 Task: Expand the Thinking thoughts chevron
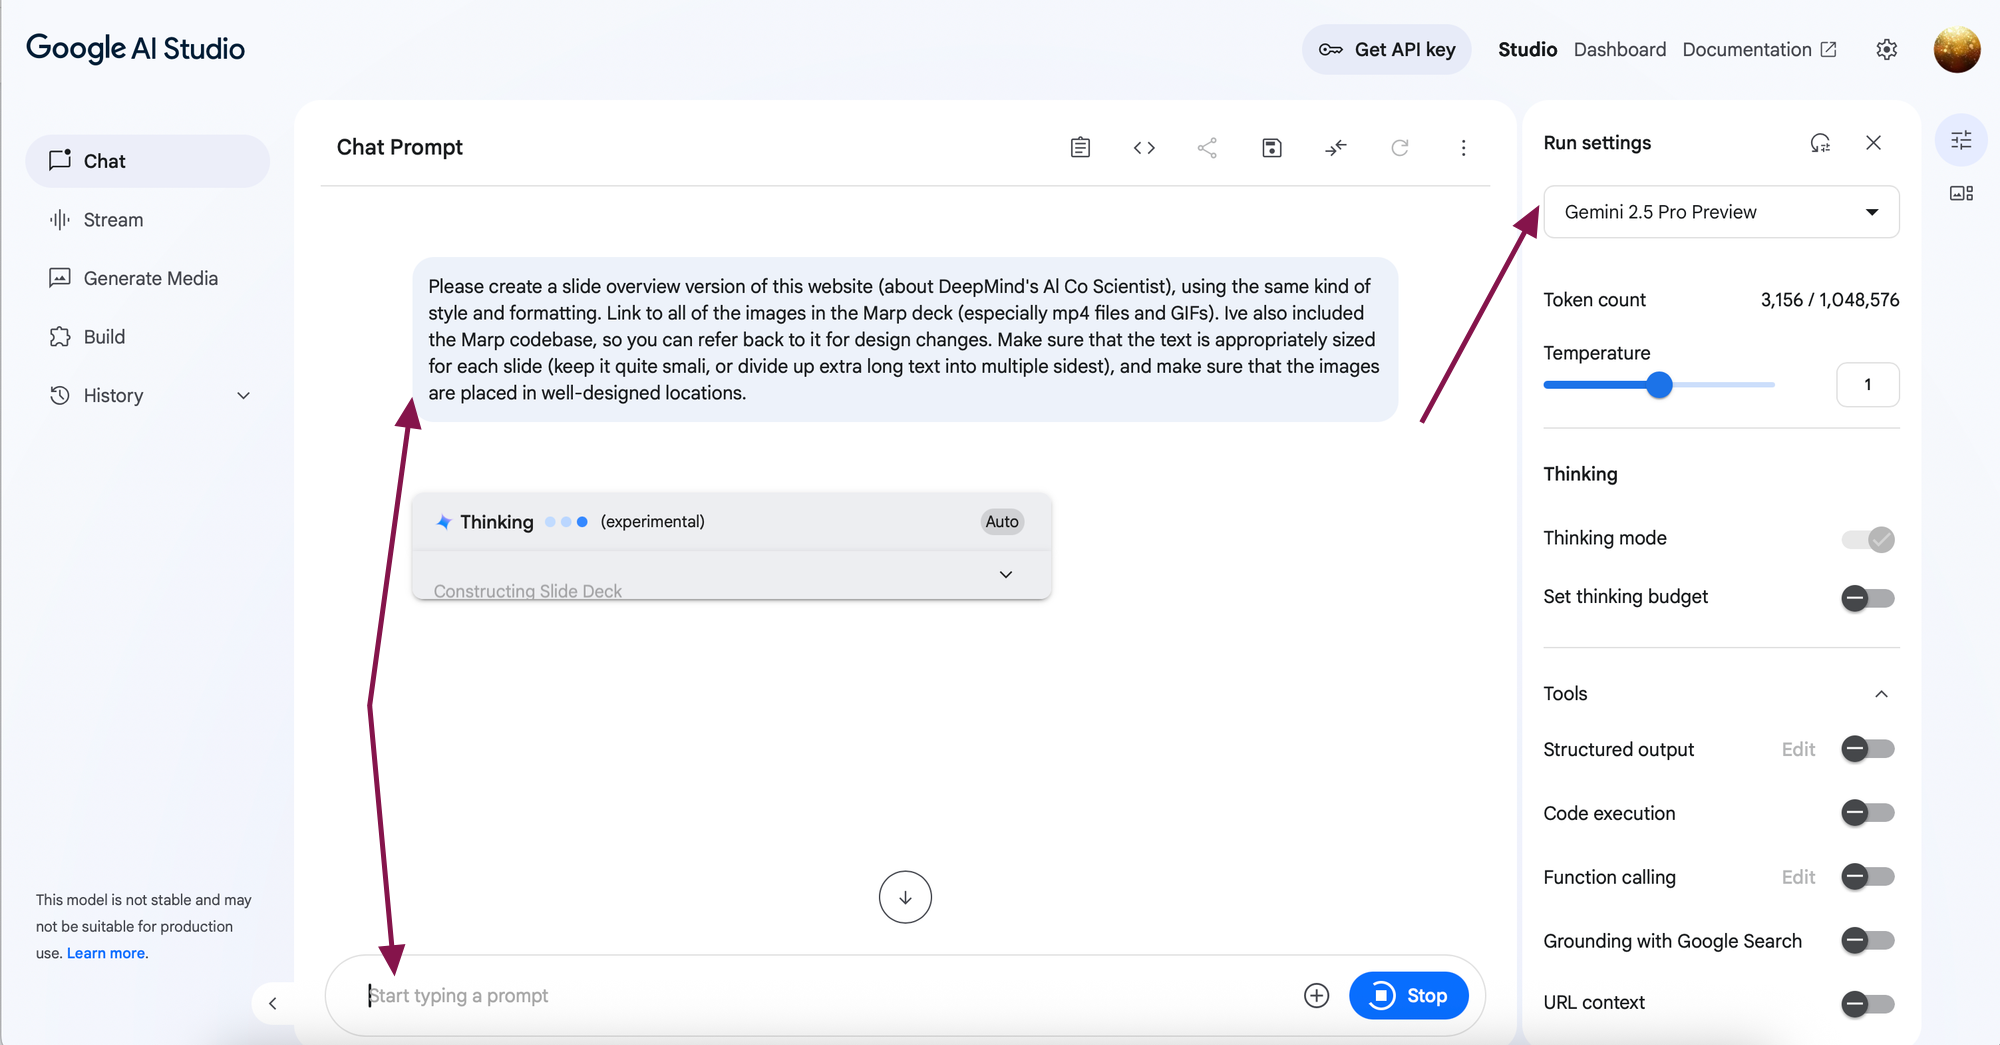(x=1006, y=575)
